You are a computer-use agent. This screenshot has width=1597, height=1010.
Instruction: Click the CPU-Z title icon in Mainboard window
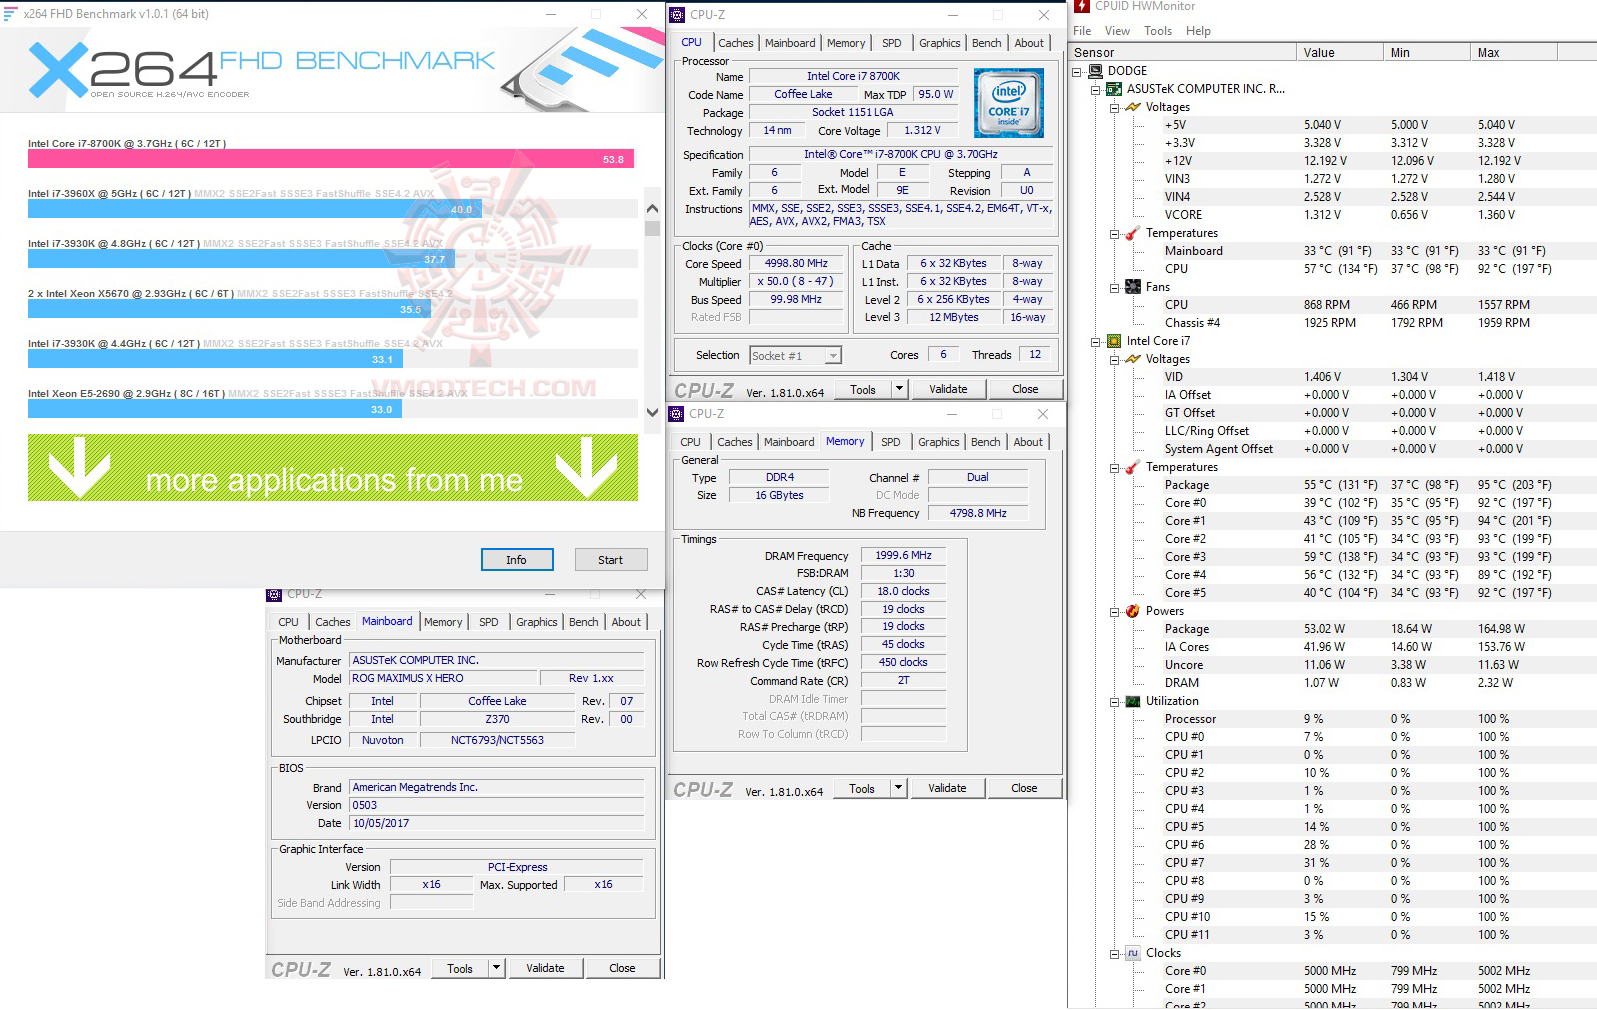coord(276,594)
